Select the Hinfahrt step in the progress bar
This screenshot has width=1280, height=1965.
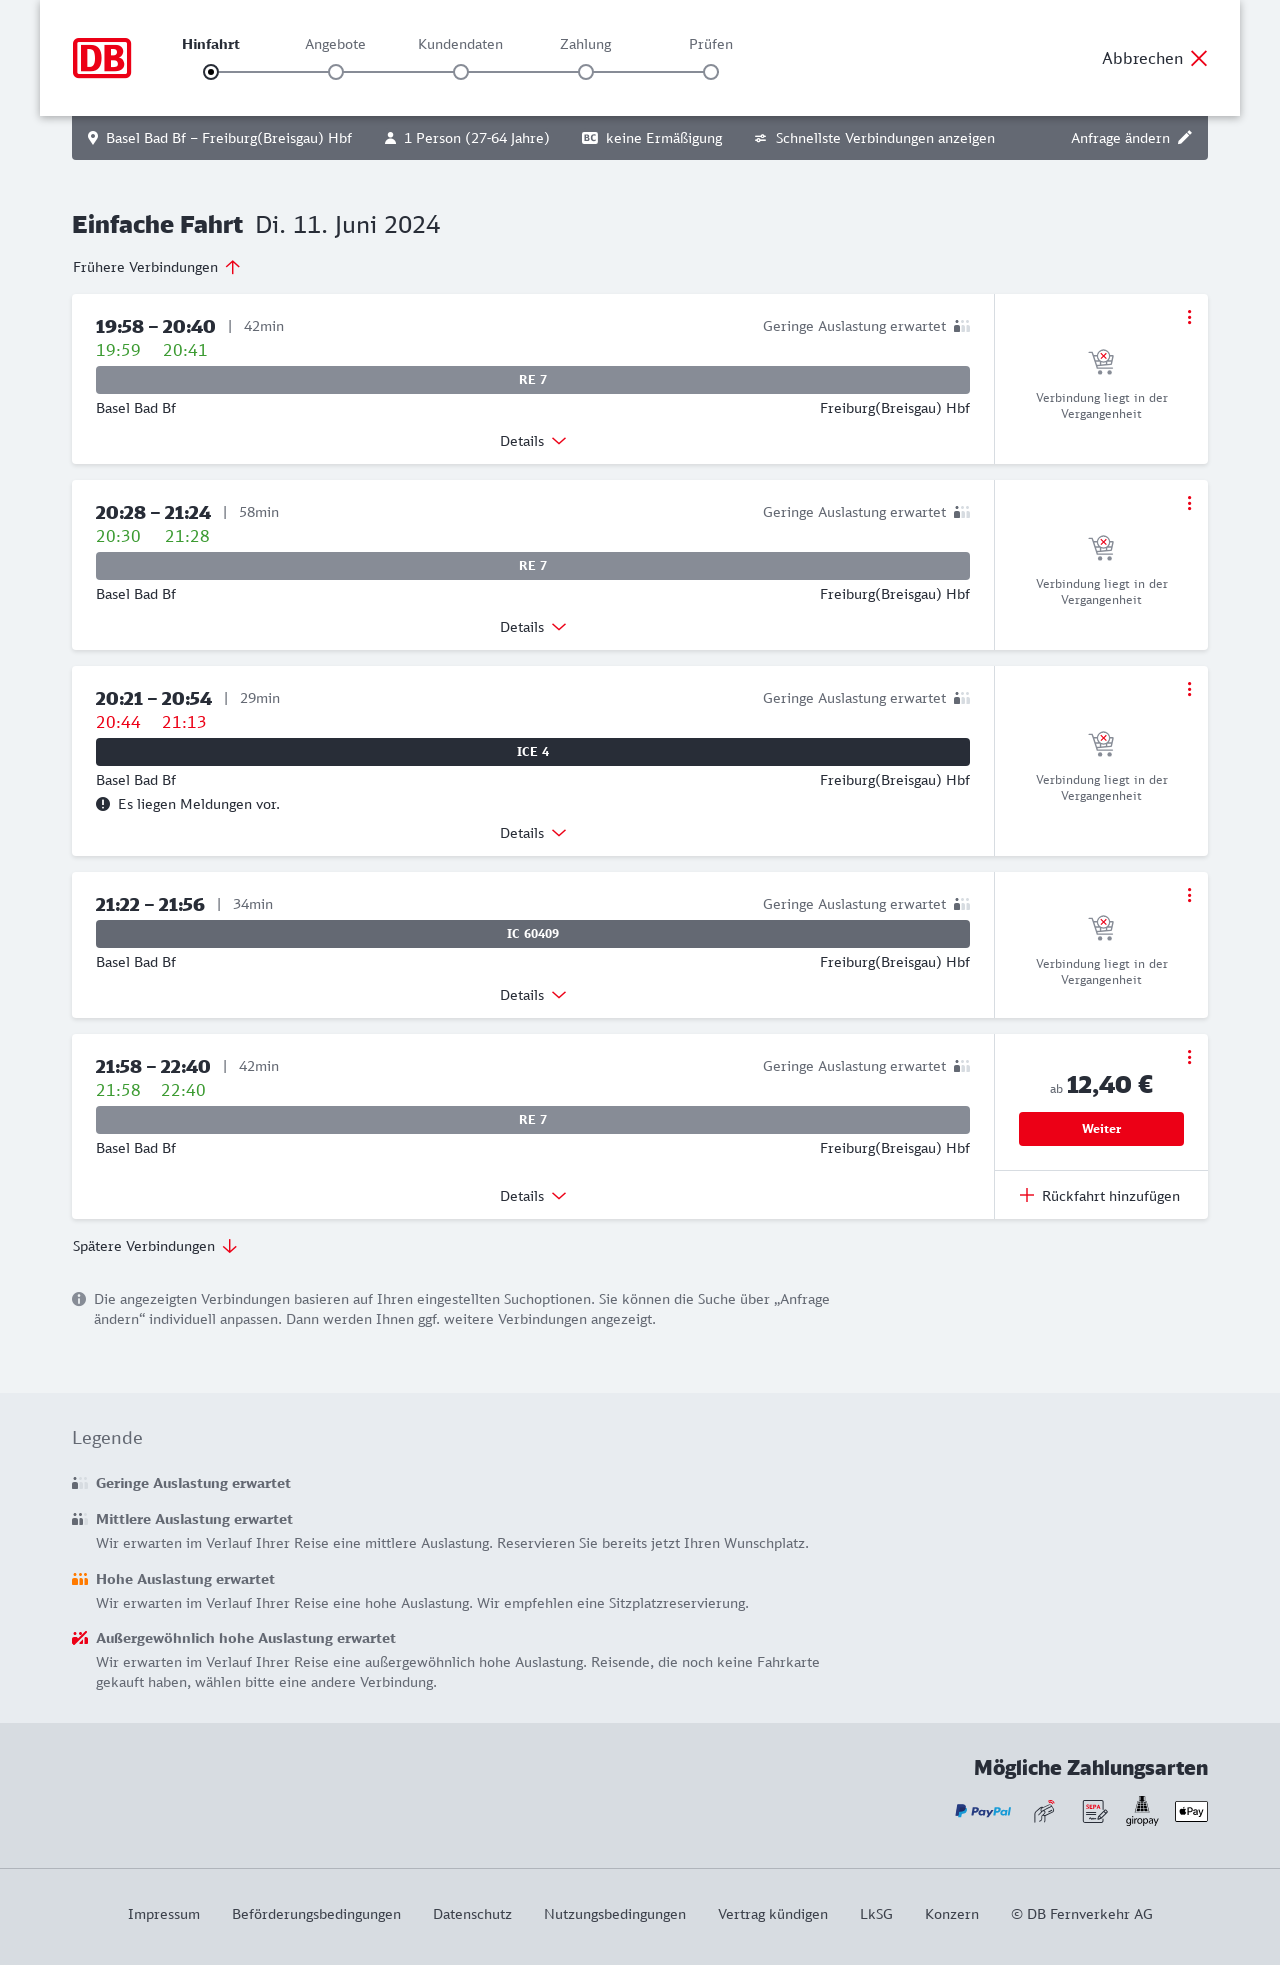[x=211, y=72]
